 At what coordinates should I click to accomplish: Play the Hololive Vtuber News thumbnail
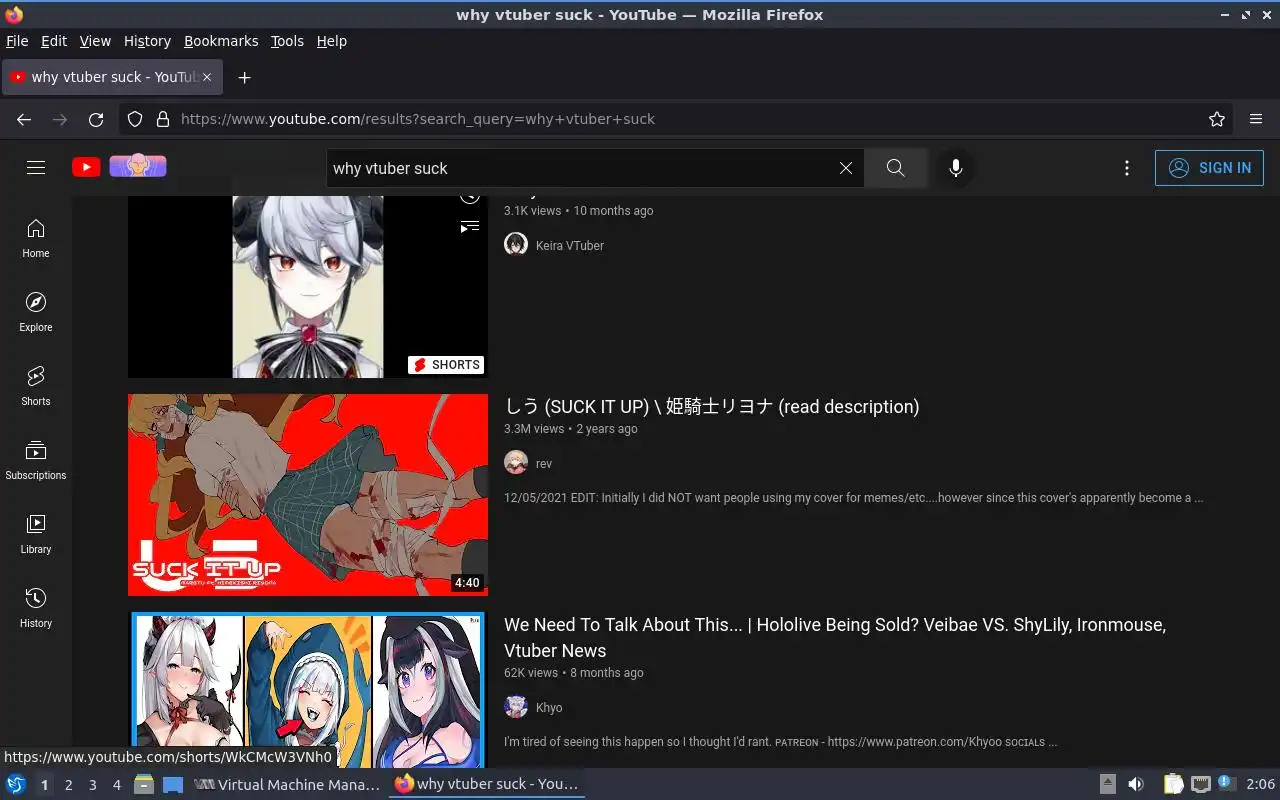click(x=308, y=690)
